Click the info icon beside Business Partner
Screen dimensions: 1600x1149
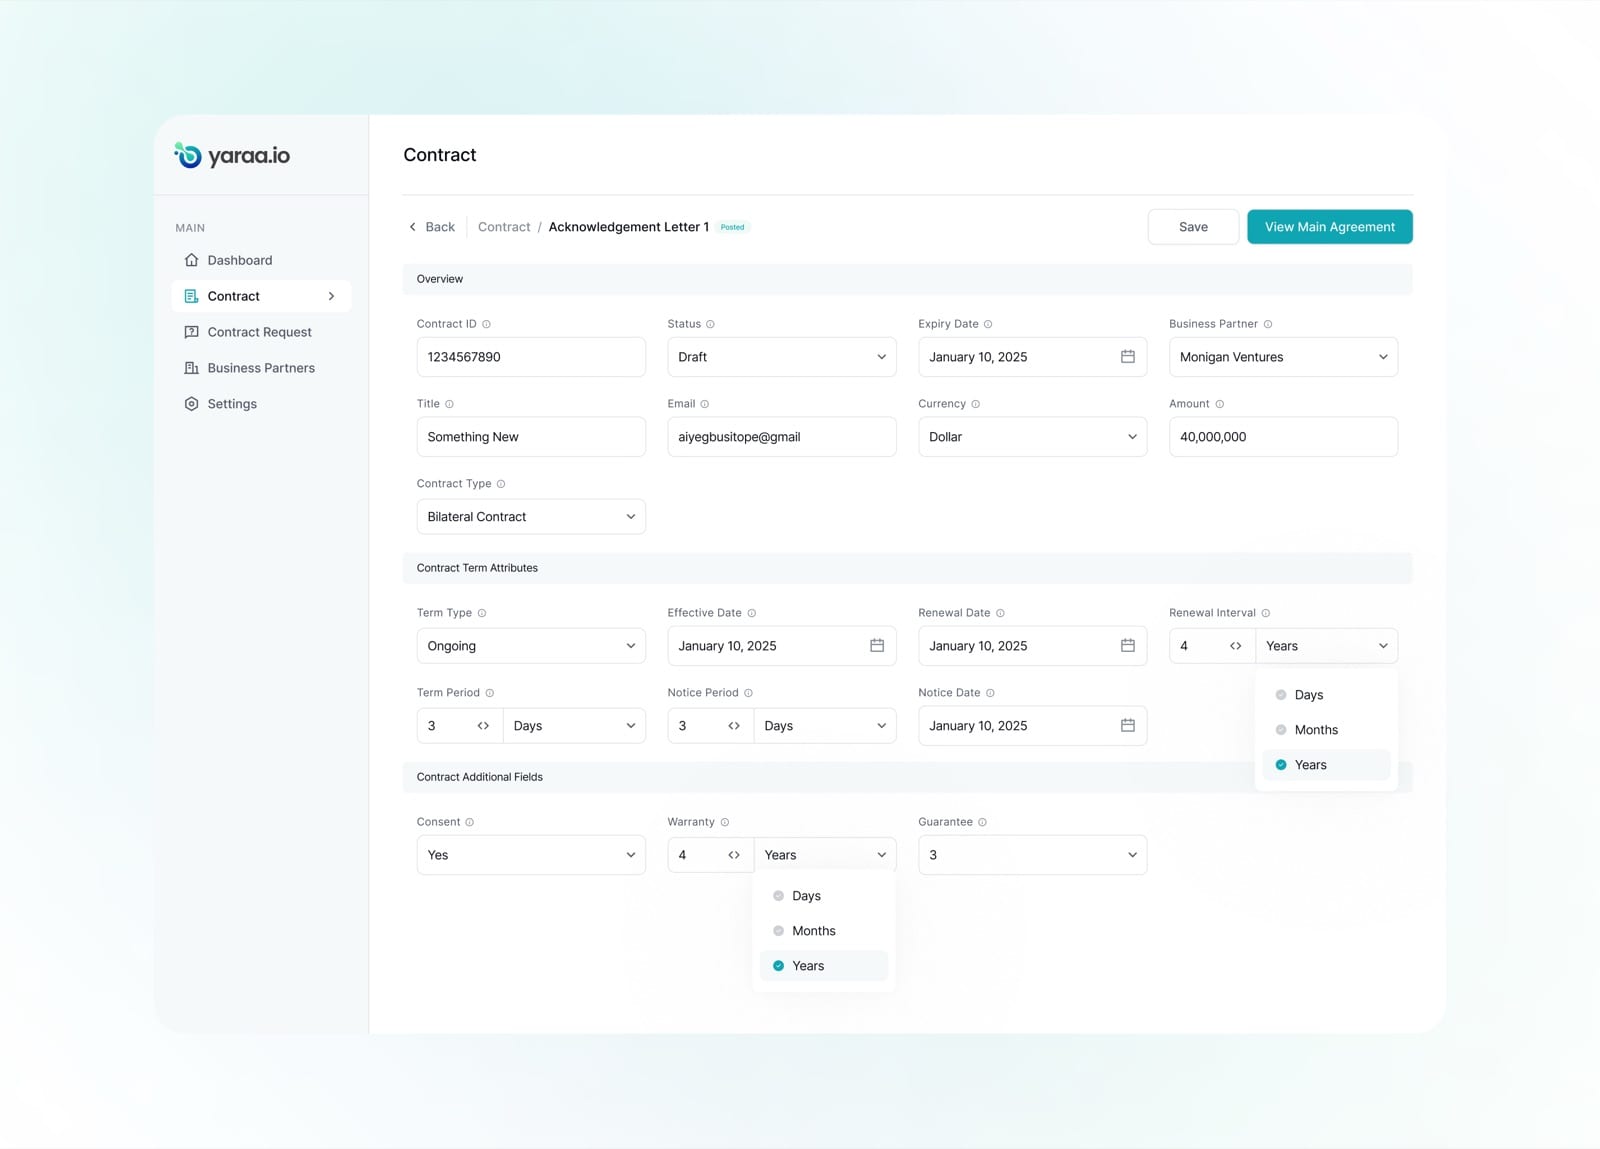click(x=1268, y=324)
